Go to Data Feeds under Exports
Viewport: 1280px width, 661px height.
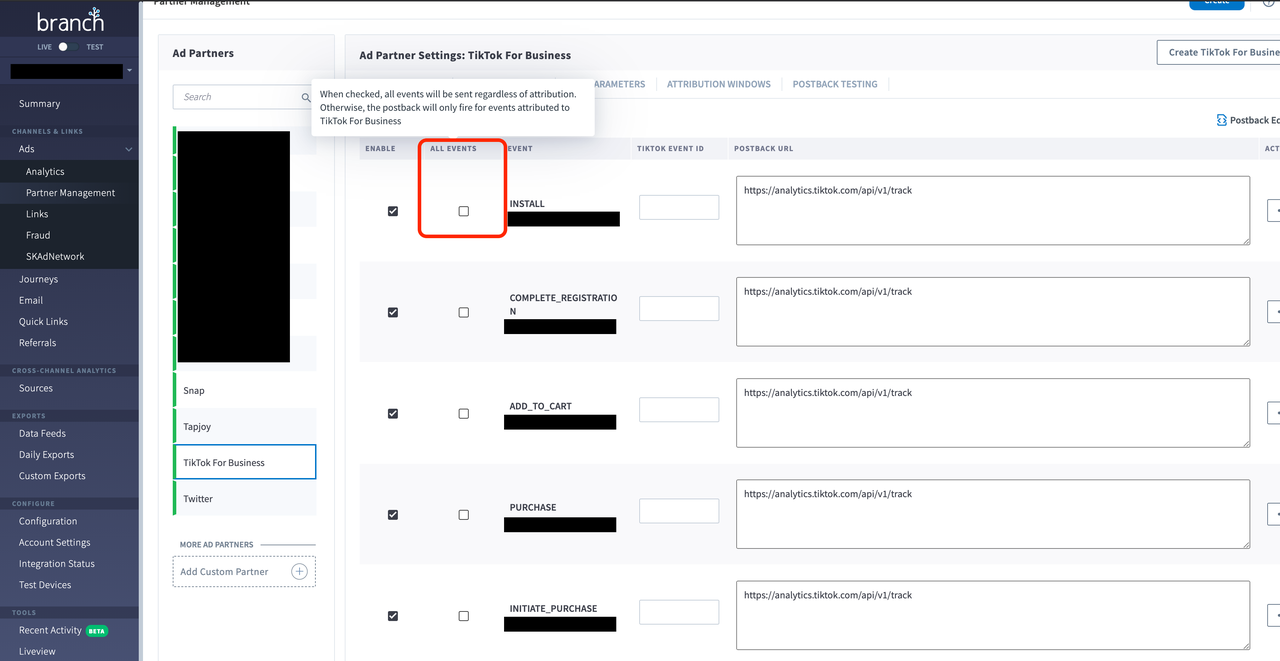tap(42, 434)
